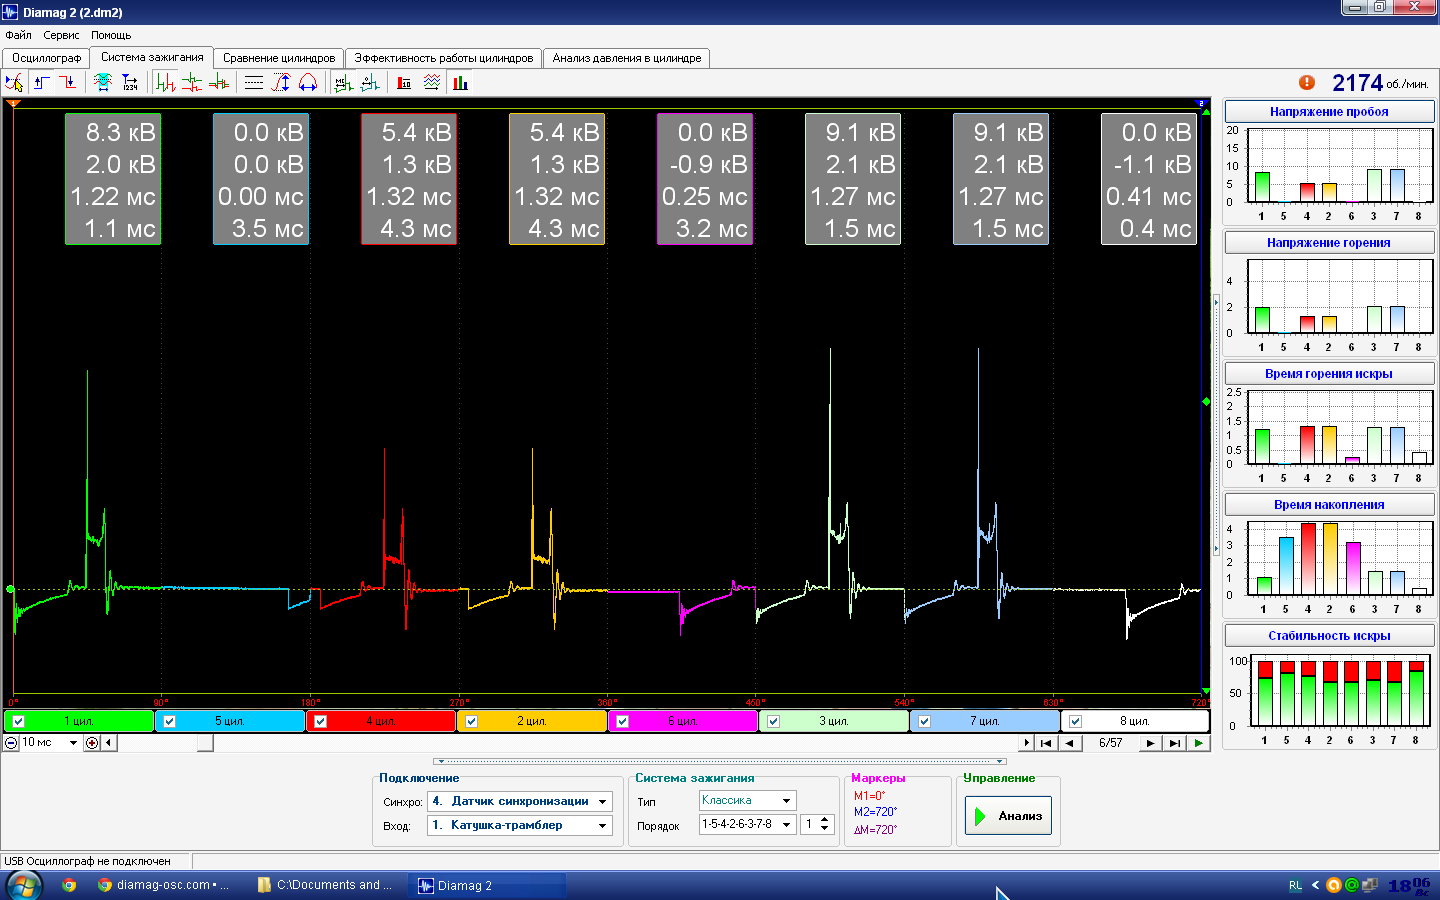Uncheck the 5 цил. checkbox
1440x900 pixels.
tap(169, 721)
